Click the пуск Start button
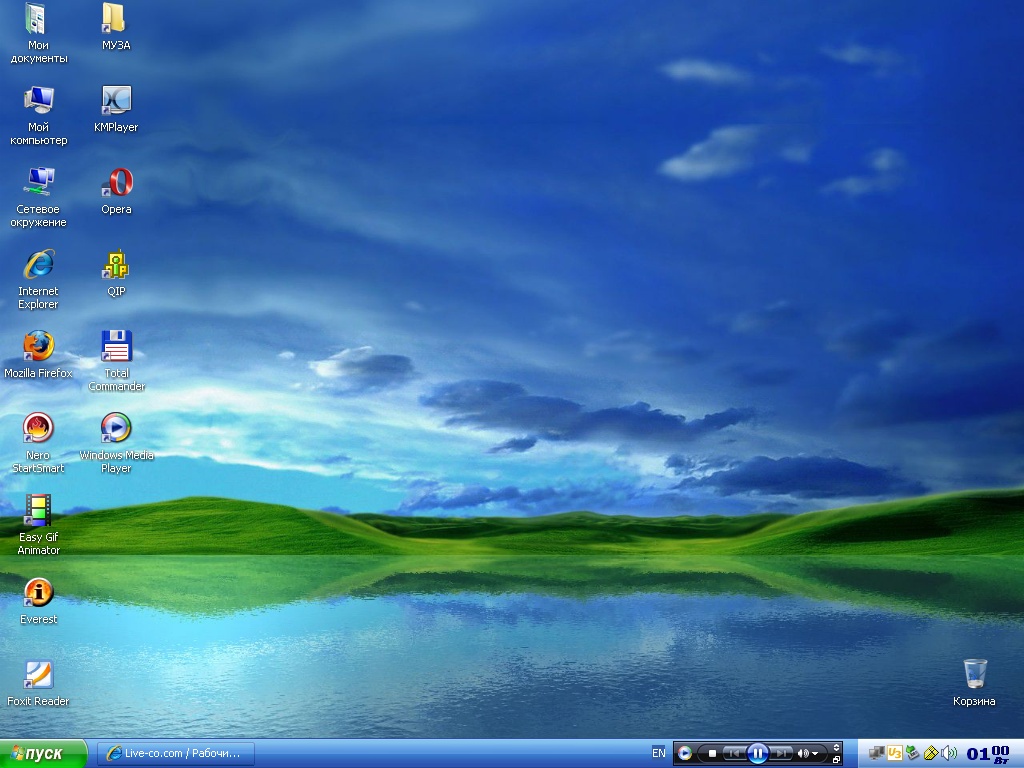The height and width of the screenshot is (768, 1024). click(43, 753)
